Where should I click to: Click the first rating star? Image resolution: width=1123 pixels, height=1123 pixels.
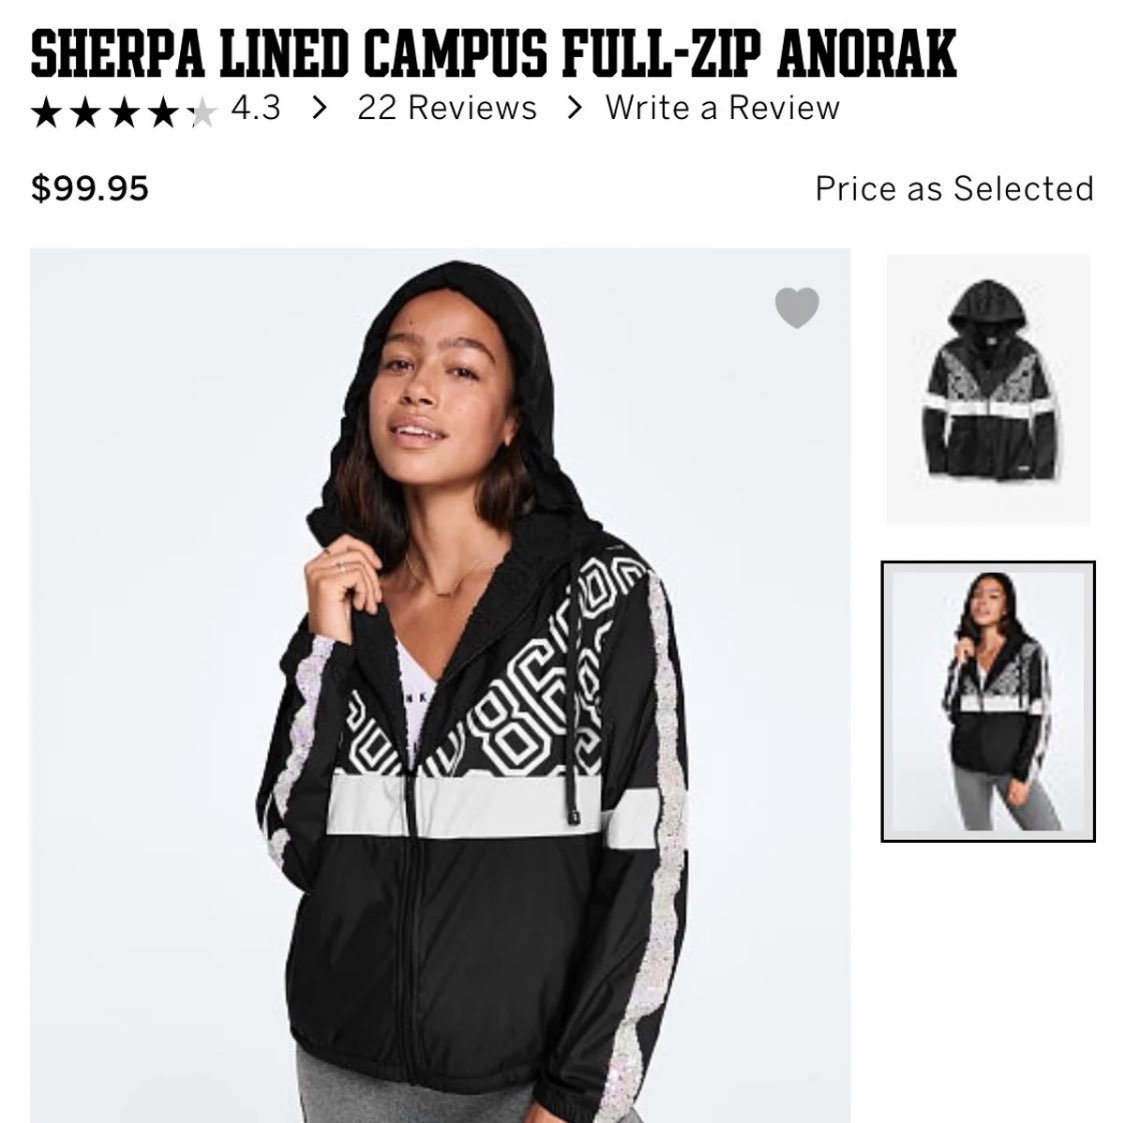pos(46,112)
